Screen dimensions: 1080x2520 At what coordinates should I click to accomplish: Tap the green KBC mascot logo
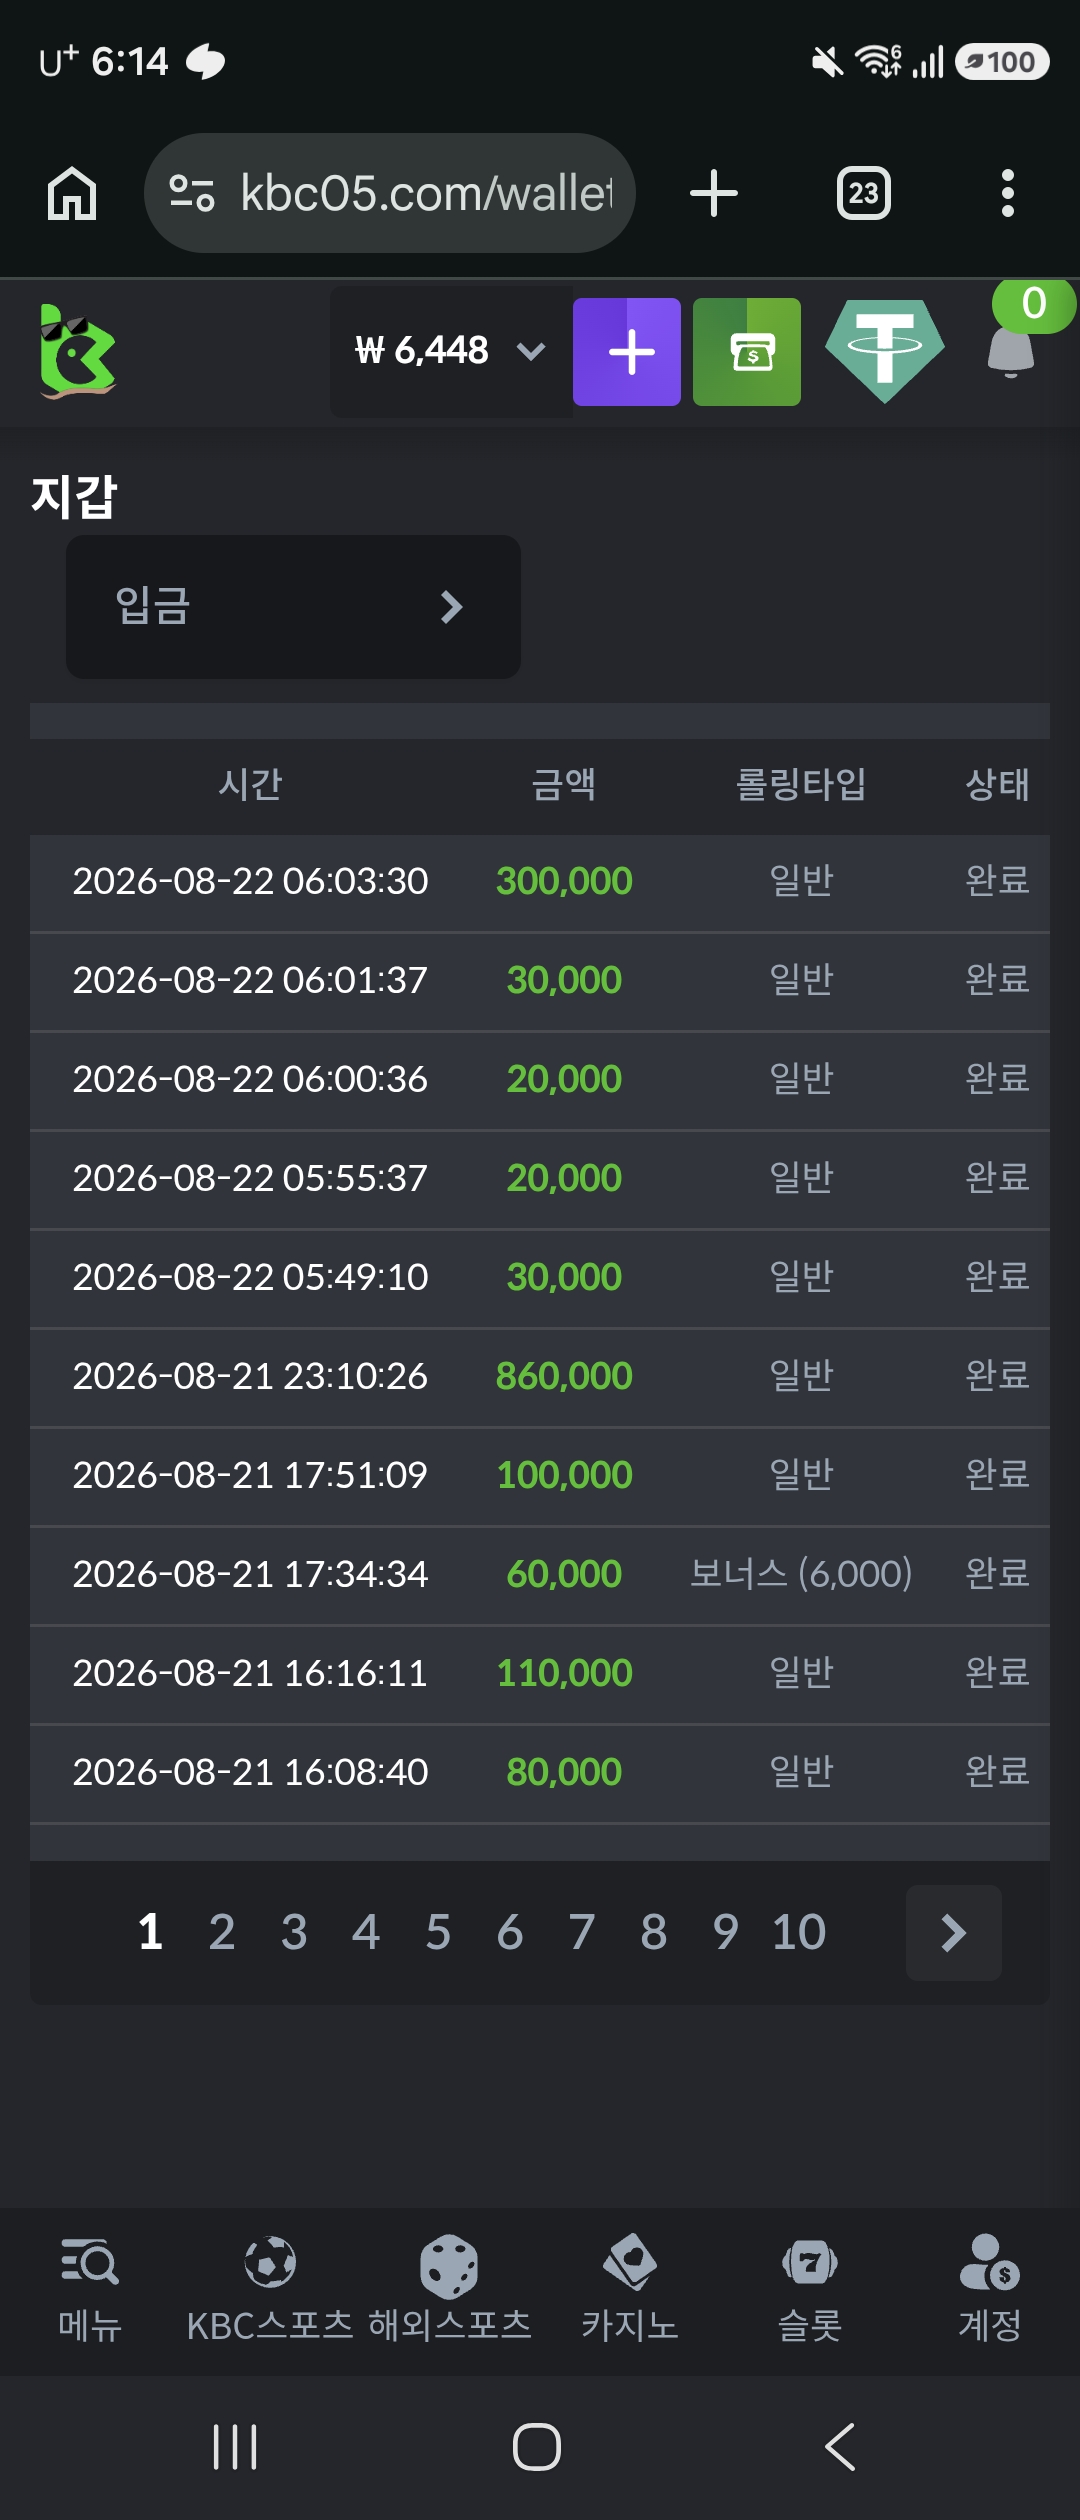(77, 352)
